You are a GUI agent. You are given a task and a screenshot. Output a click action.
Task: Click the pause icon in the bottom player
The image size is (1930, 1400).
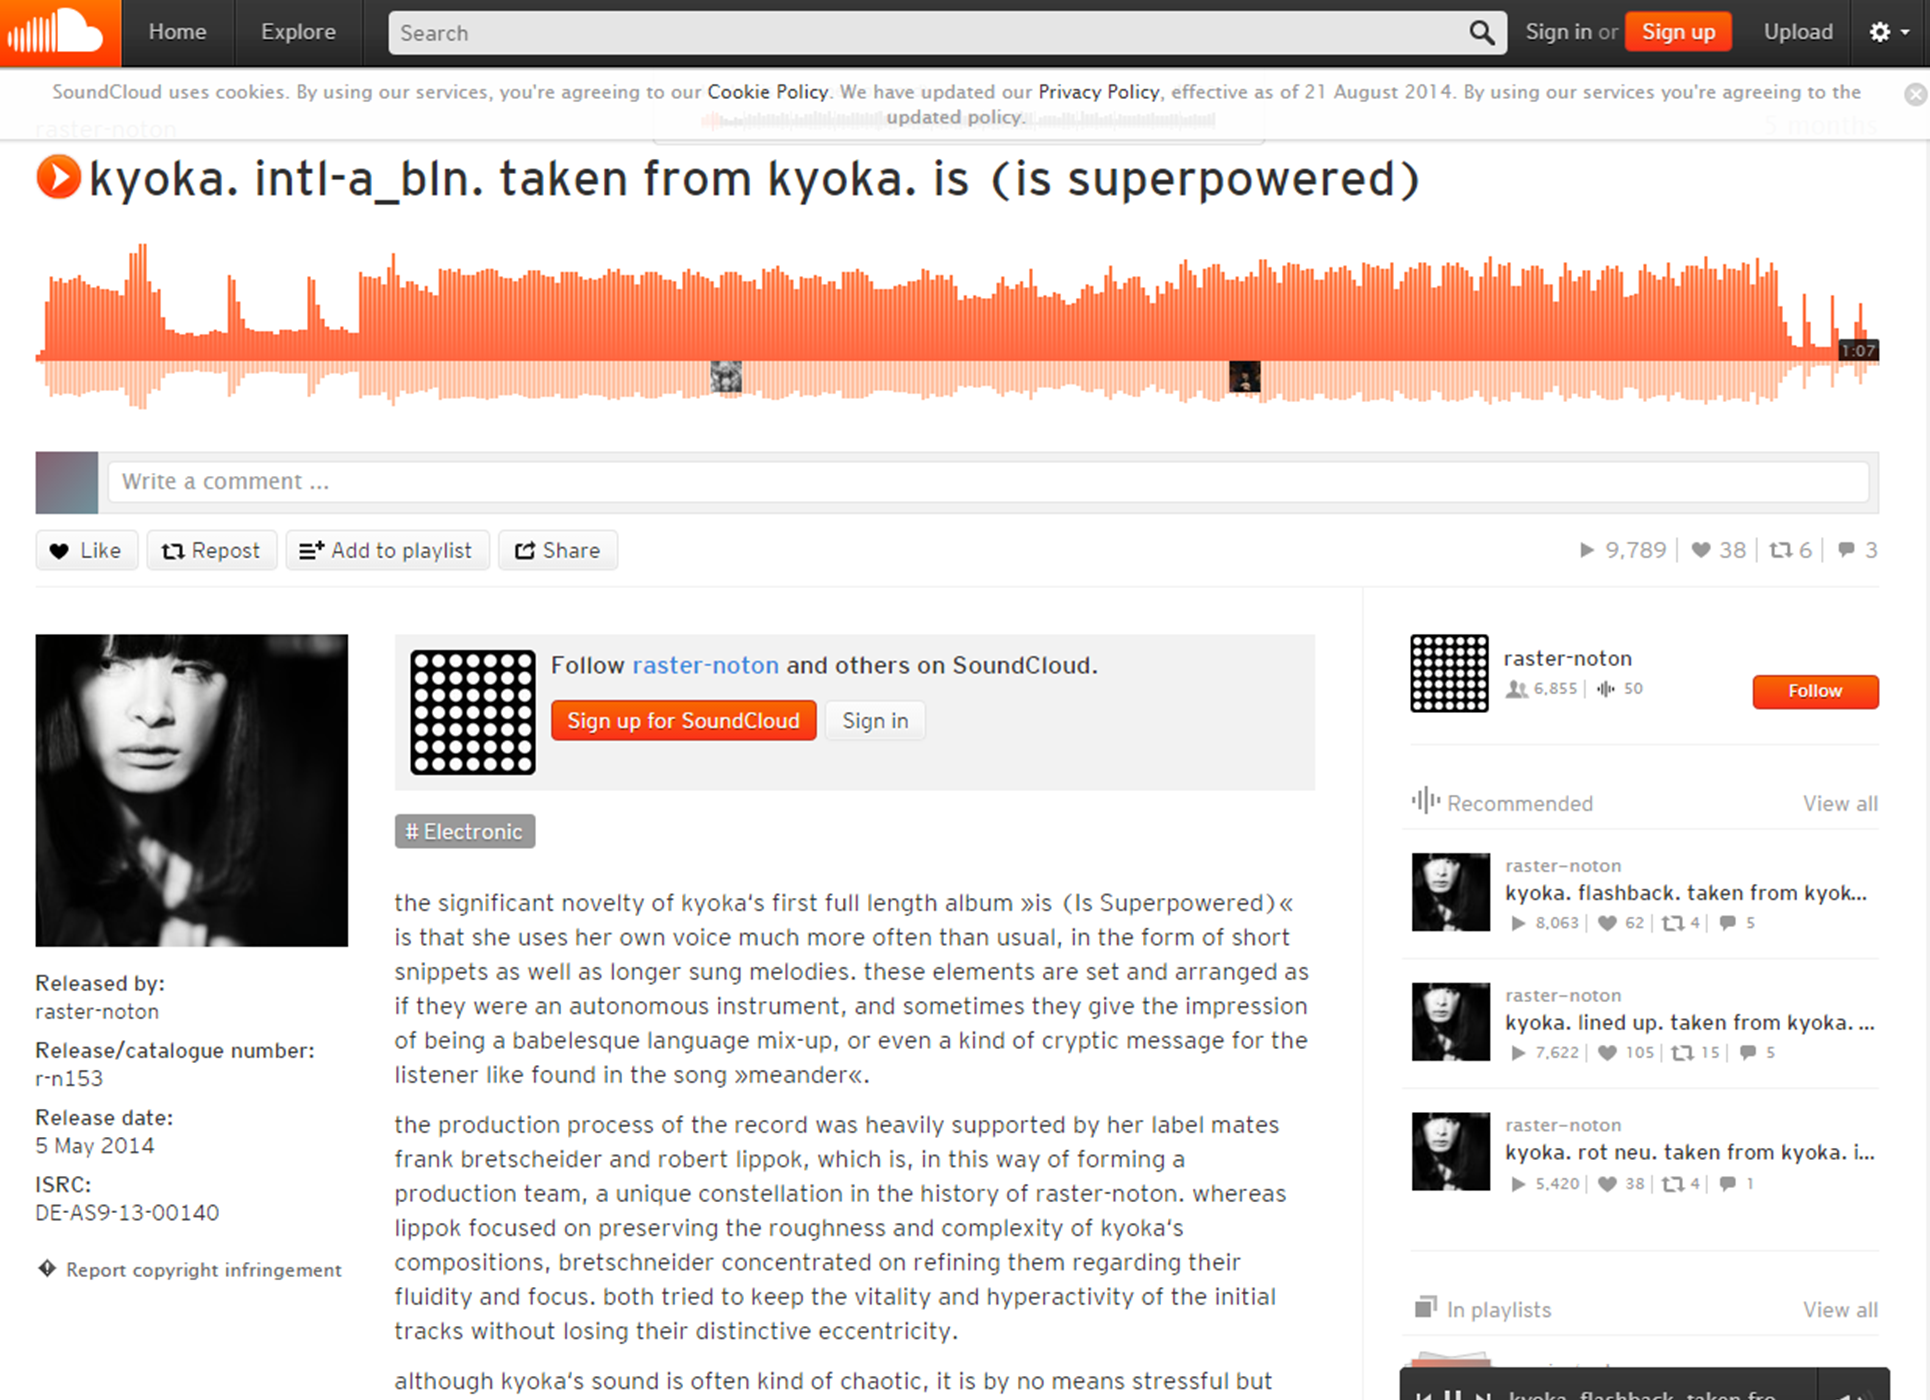(x=1453, y=1394)
